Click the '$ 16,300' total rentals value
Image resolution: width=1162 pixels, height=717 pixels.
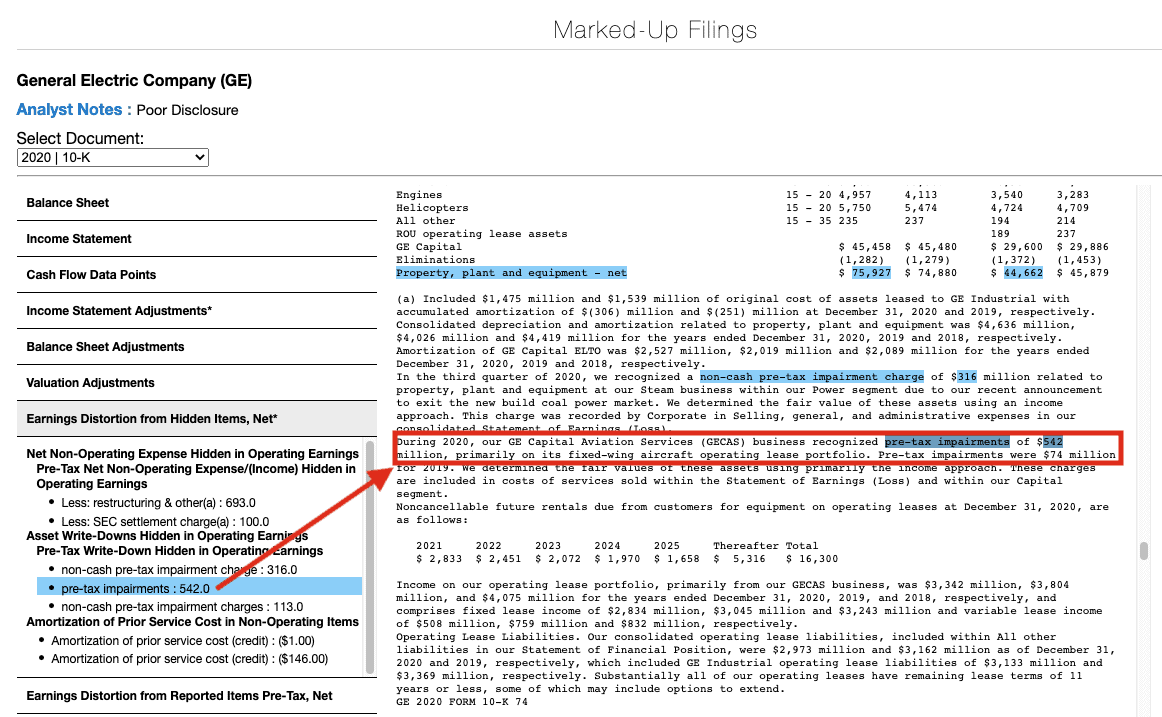(812, 558)
